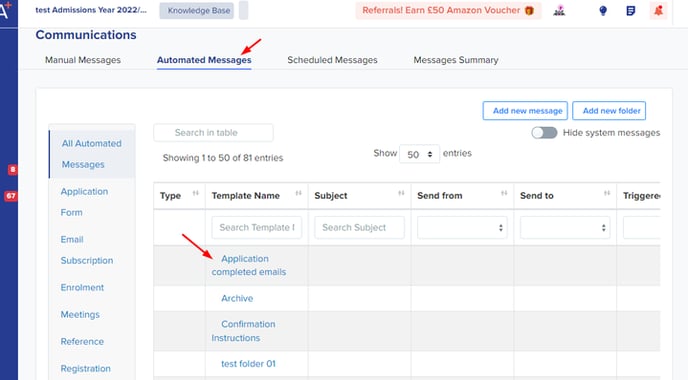The height and width of the screenshot is (380, 688).
Task: Click the A+ logo in sidebar
Action: coord(6,11)
